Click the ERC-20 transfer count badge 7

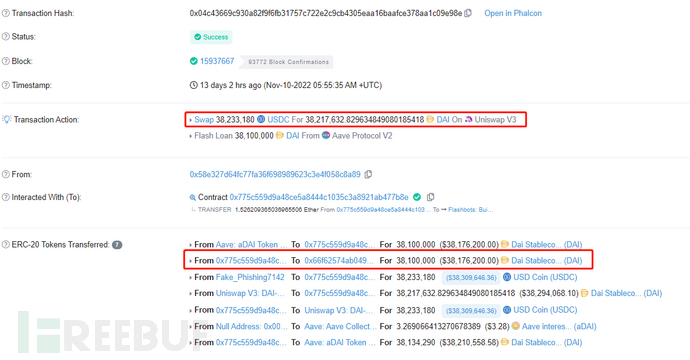pyautogui.click(x=117, y=245)
